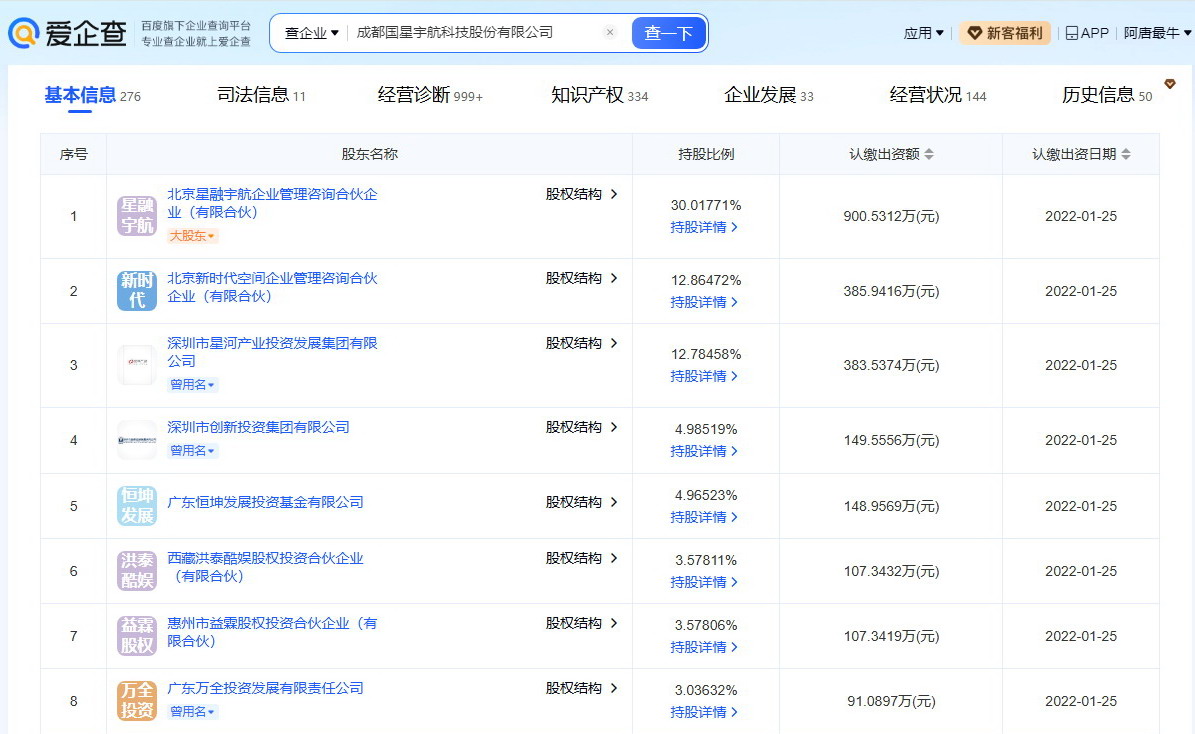Open the 阿唐最牛 account dropdown
The image size is (1195, 734).
[x=1157, y=33]
